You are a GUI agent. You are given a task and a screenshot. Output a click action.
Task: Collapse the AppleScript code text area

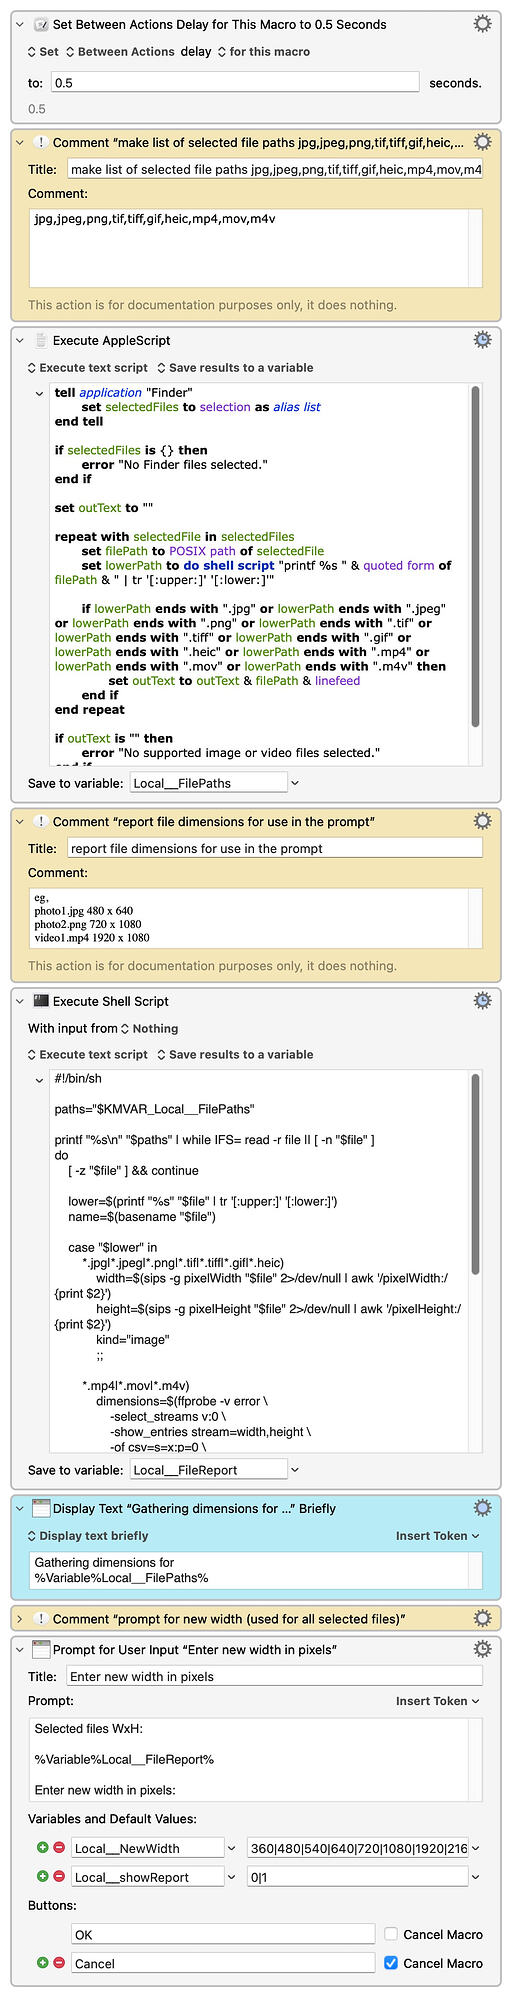pos(39,393)
